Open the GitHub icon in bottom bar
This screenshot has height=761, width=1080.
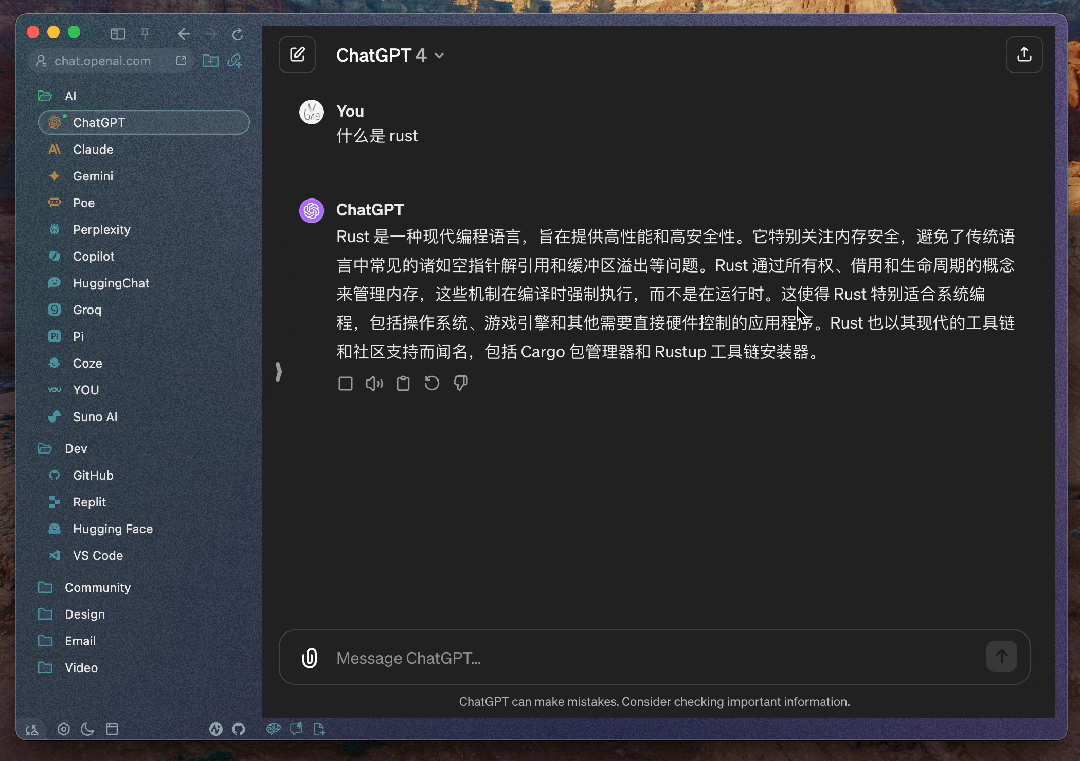[x=238, y=729]
